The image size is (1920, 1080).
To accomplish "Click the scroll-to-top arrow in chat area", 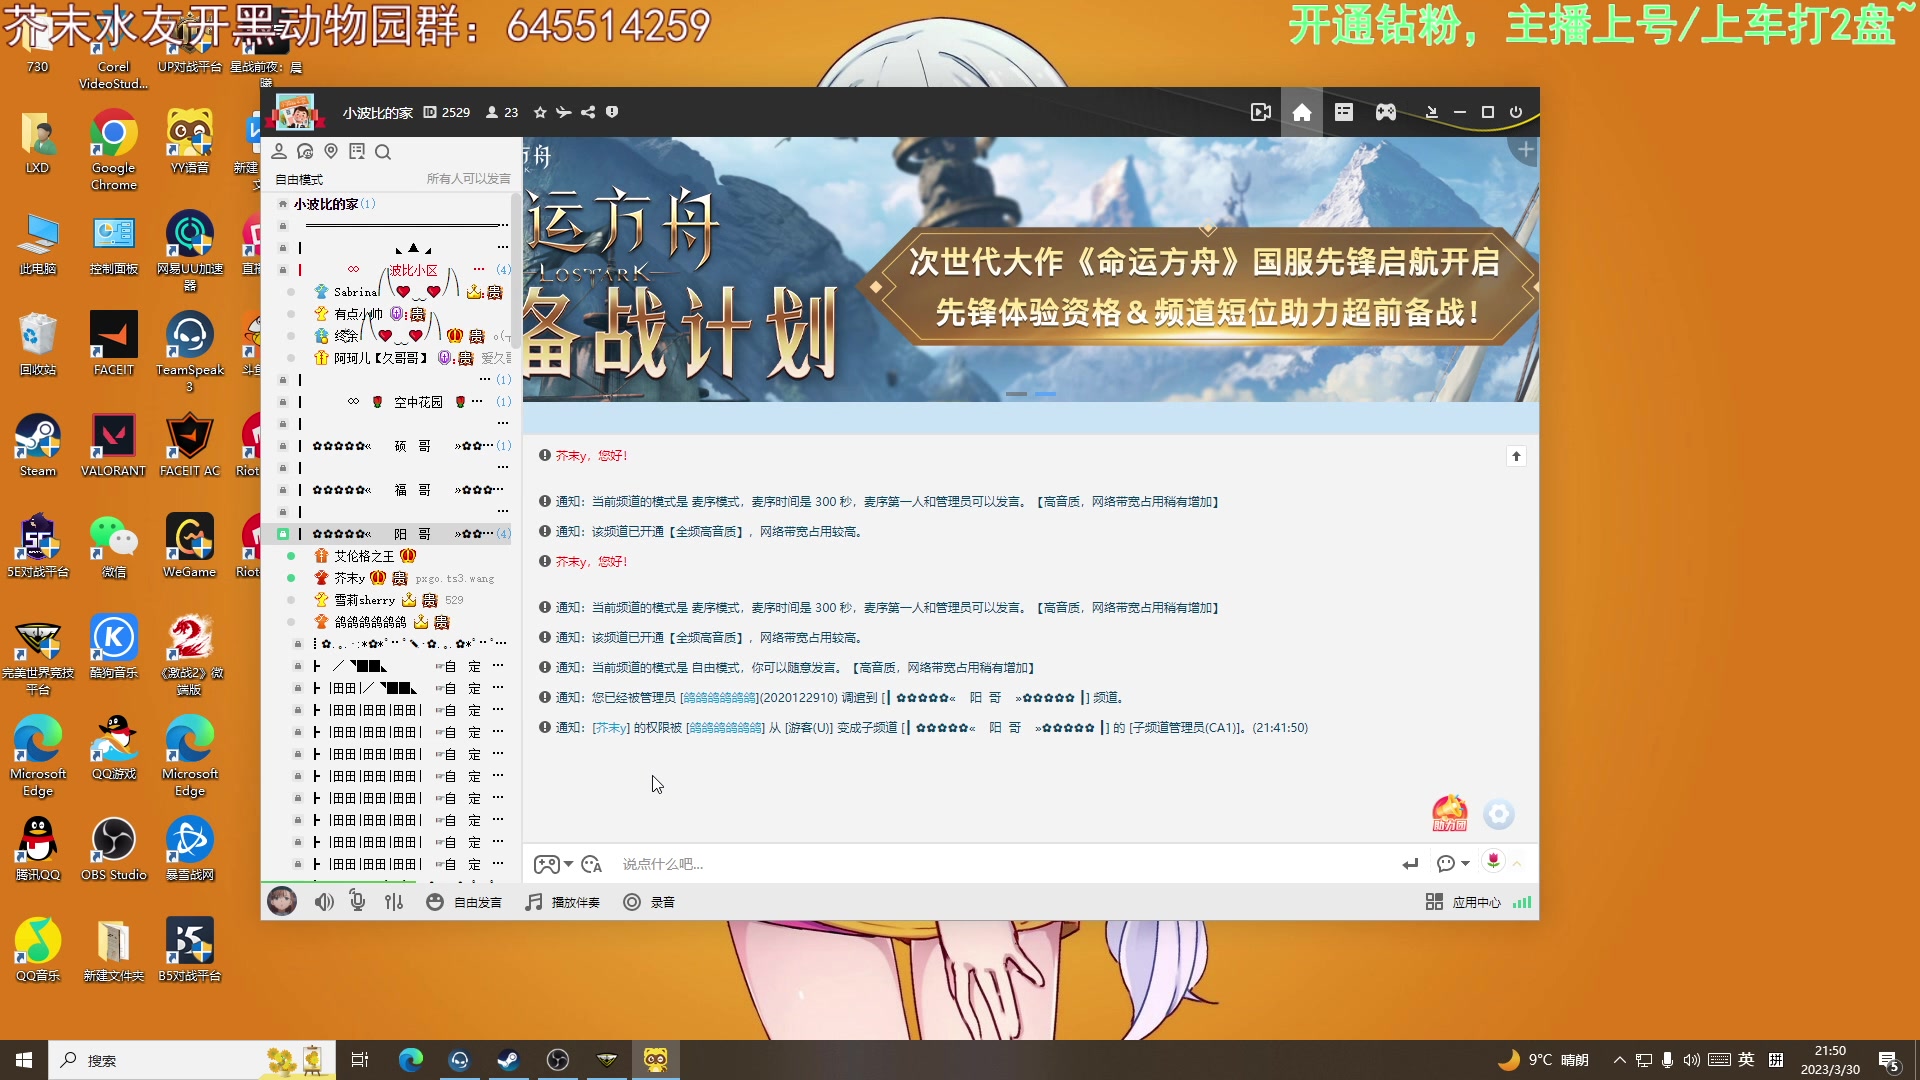I will [x=1516, y=456].
